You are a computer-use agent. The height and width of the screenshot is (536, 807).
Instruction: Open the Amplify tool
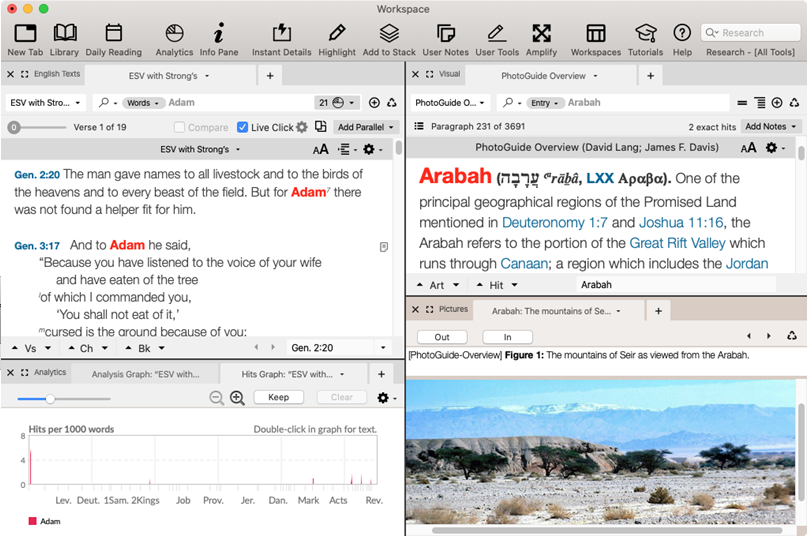point(541,34)
